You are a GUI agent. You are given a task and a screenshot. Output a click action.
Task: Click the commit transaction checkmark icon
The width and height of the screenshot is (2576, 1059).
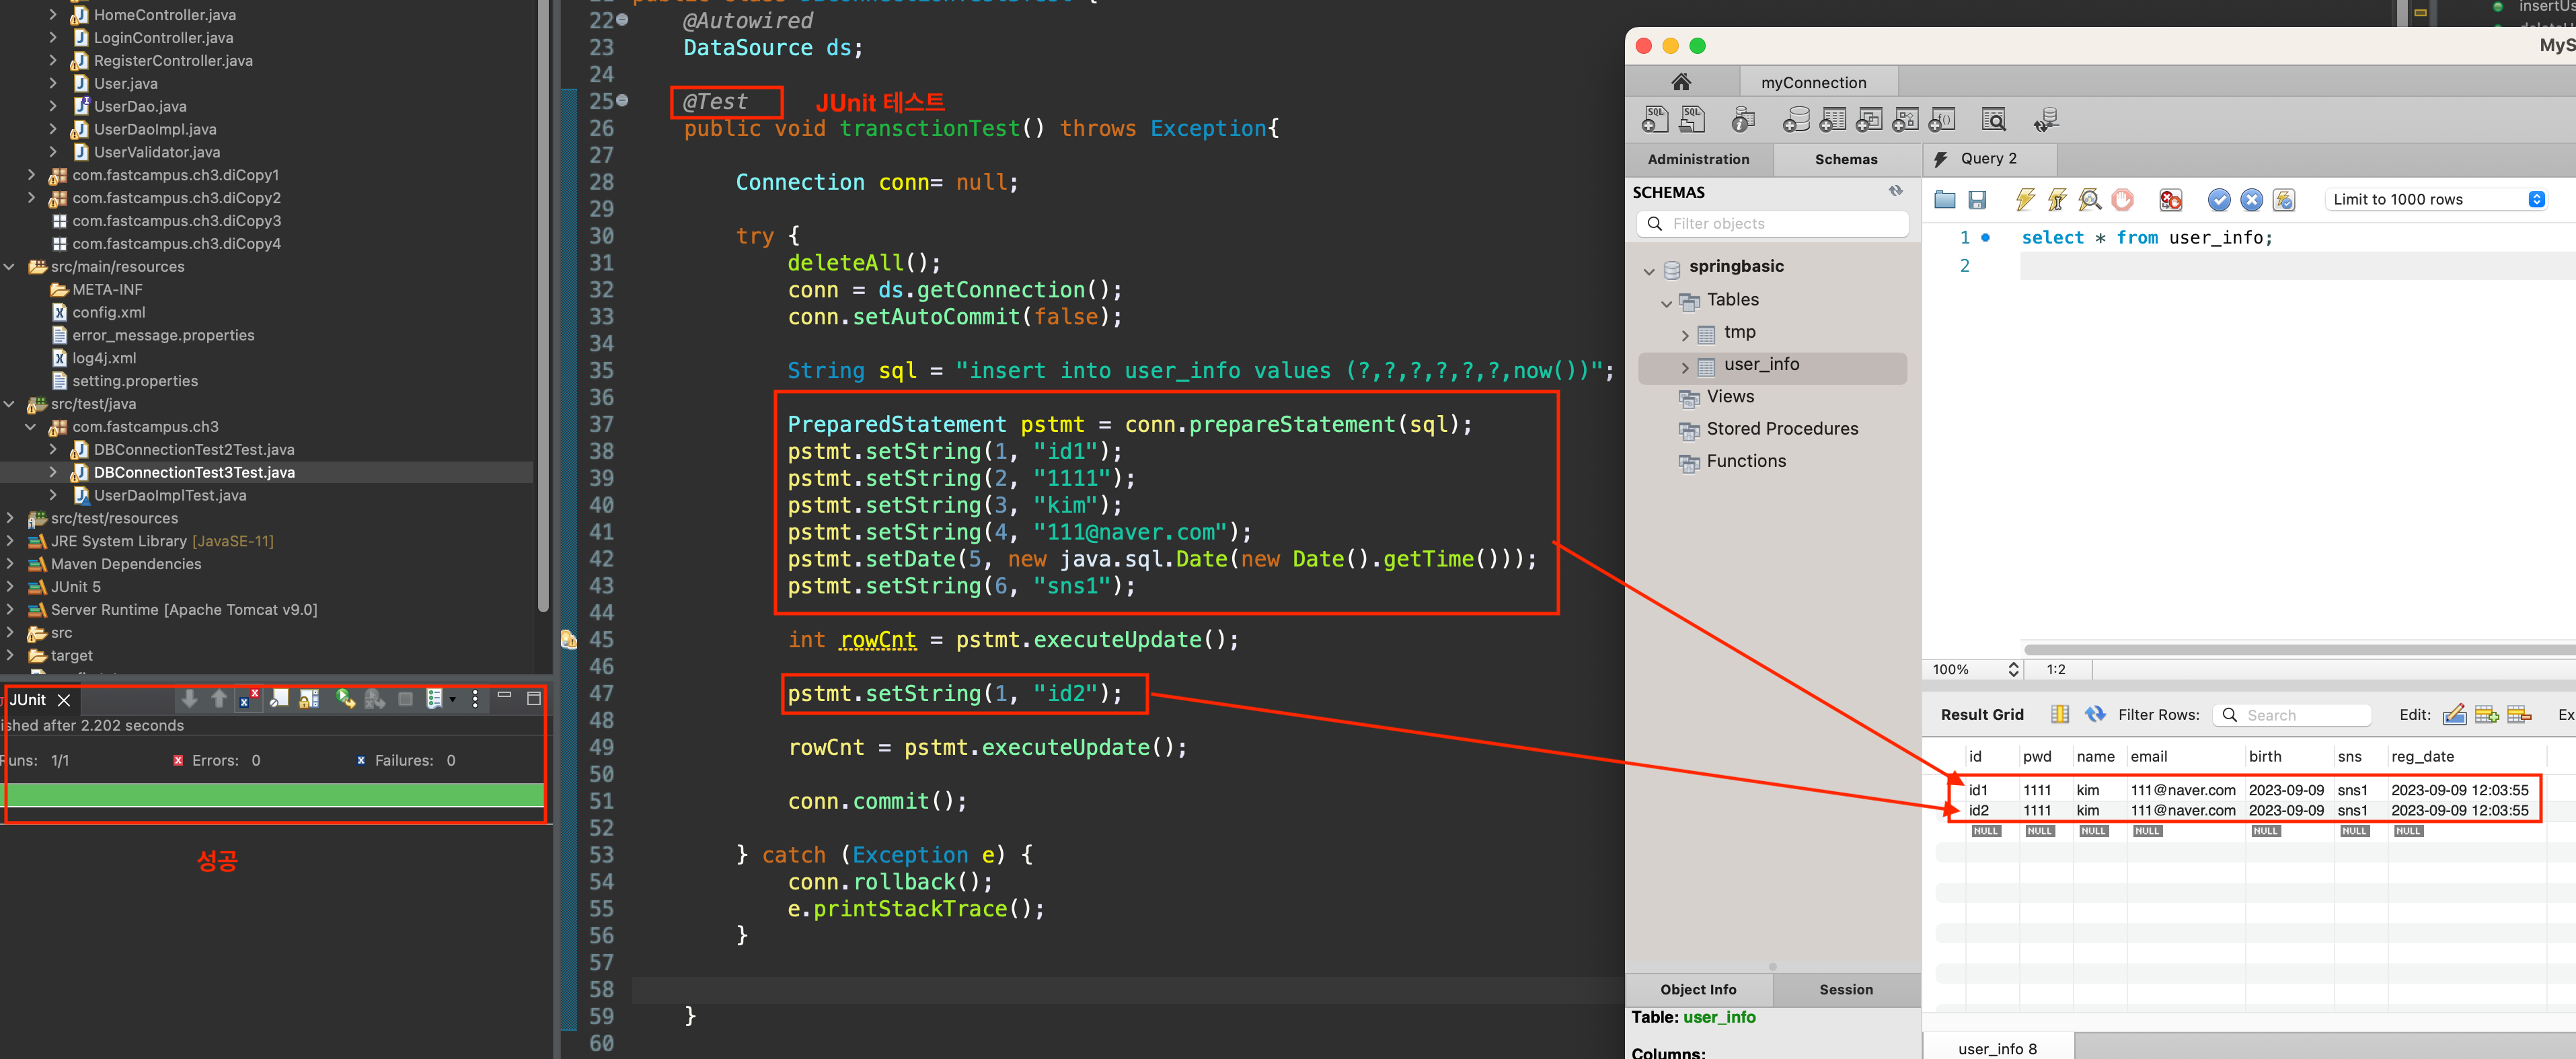2218,199
